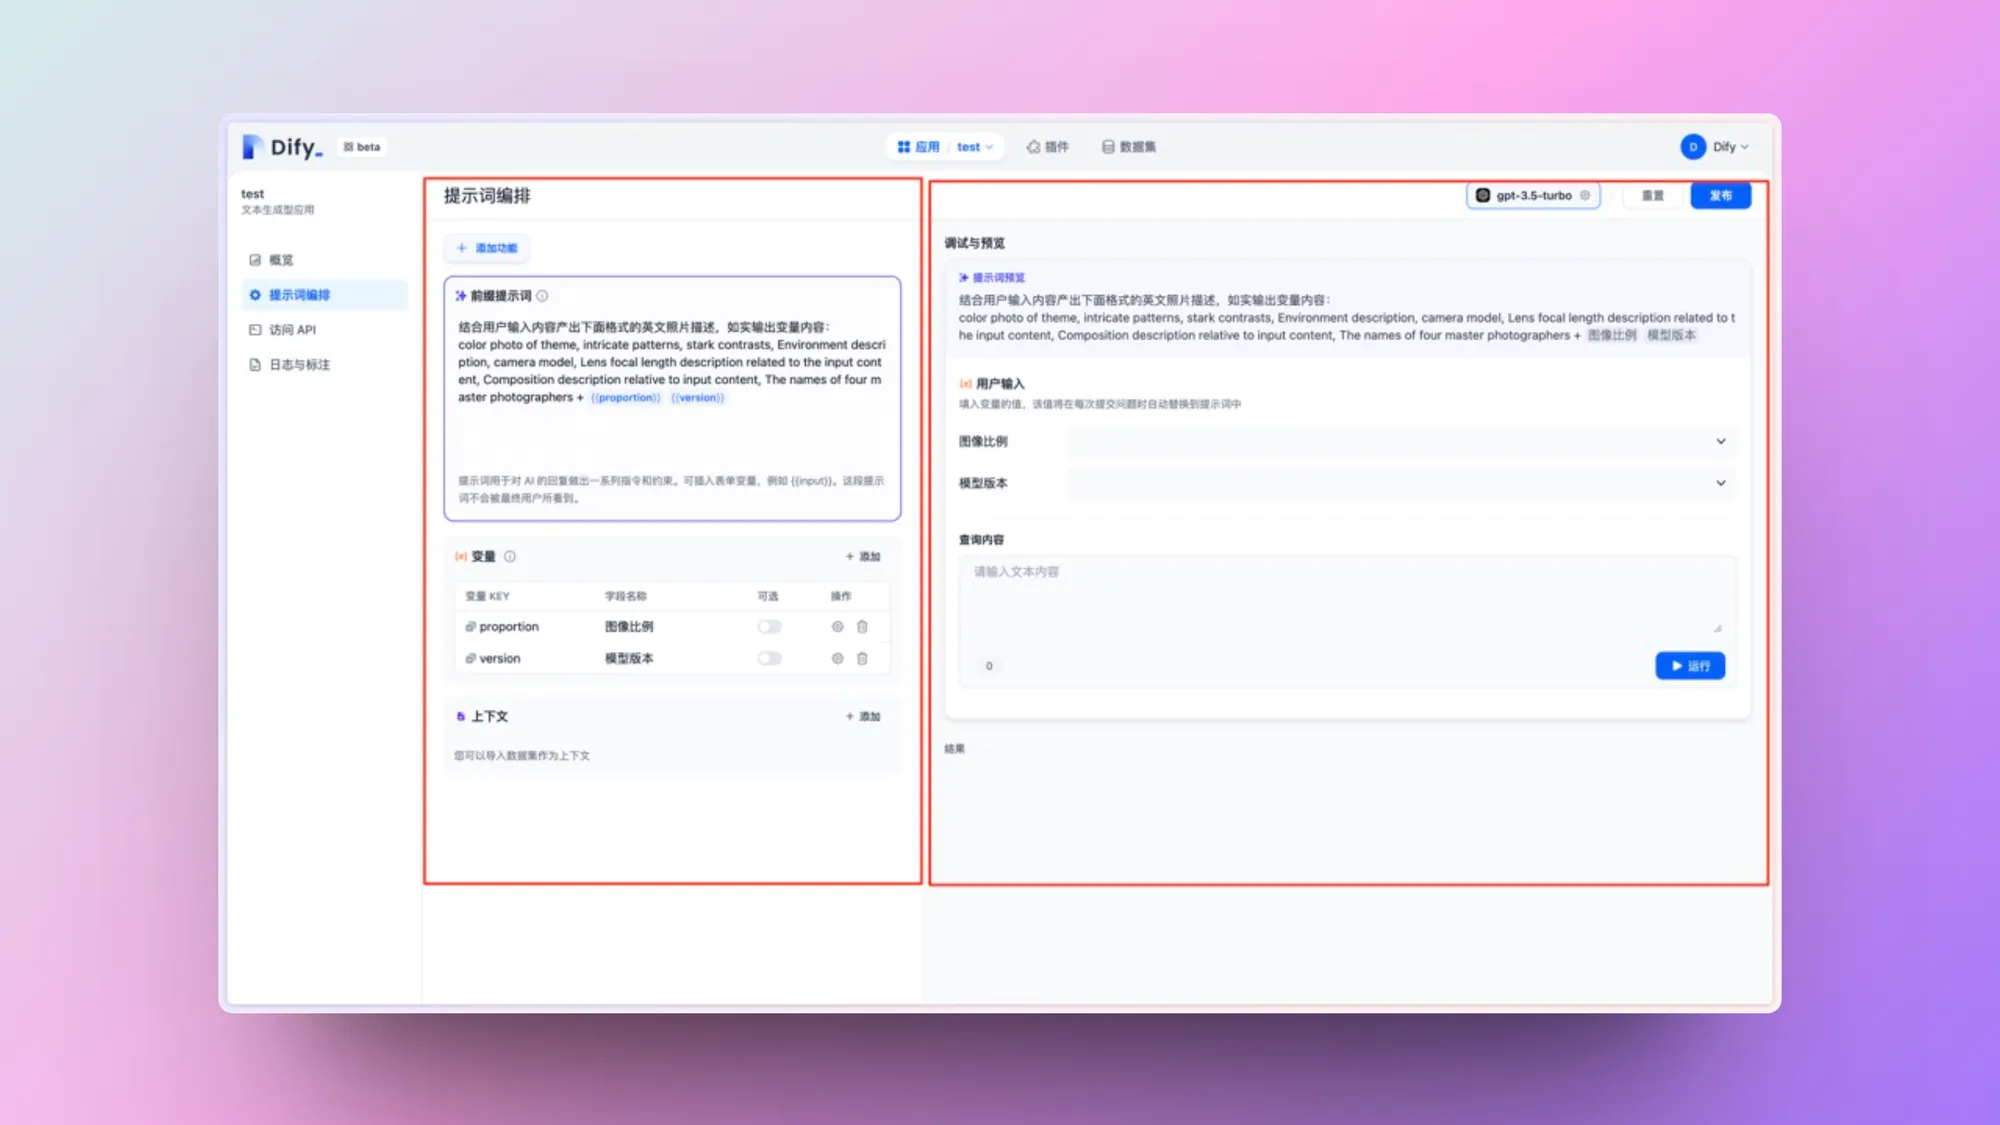Open the gpt-3.5-turbo model selector

[1532, 196]
